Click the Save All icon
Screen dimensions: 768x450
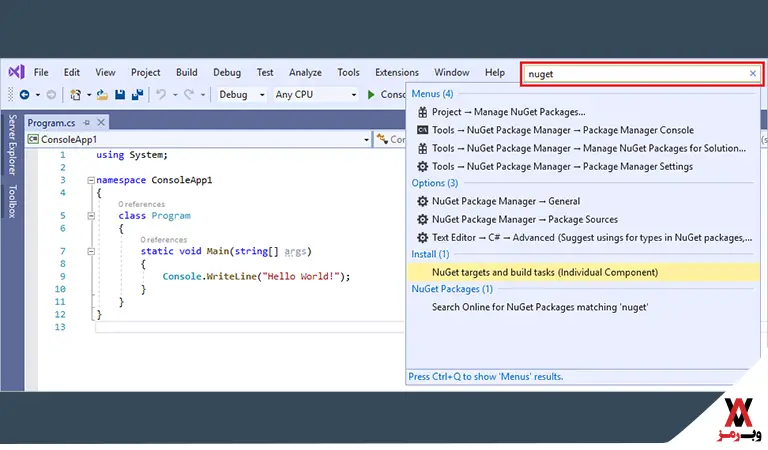pos(138,95)
